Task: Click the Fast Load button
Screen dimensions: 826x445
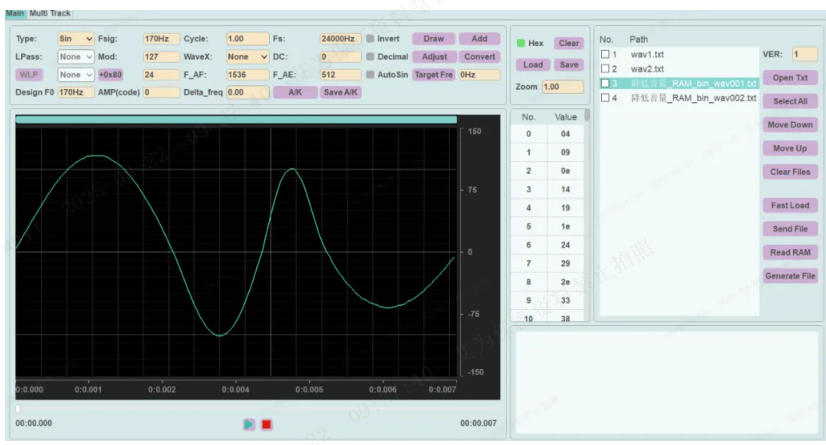Action: coord(790,205)
